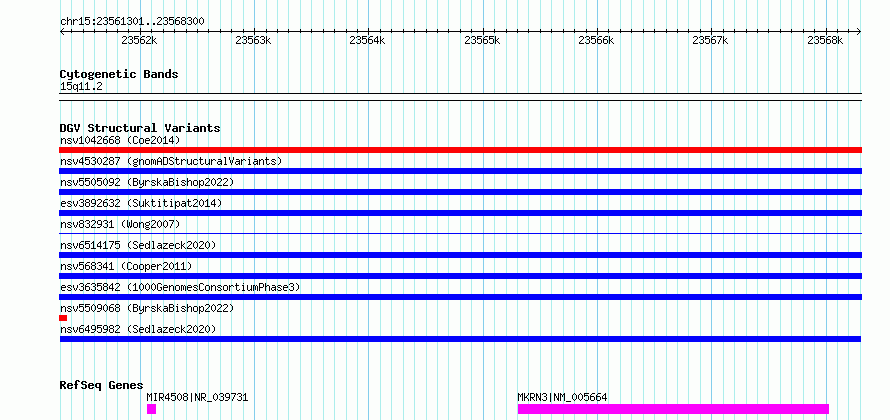
Task: Select the nsv6495982 (Sedlazeck2020) variant bar
Action: (x=460, y=339)
